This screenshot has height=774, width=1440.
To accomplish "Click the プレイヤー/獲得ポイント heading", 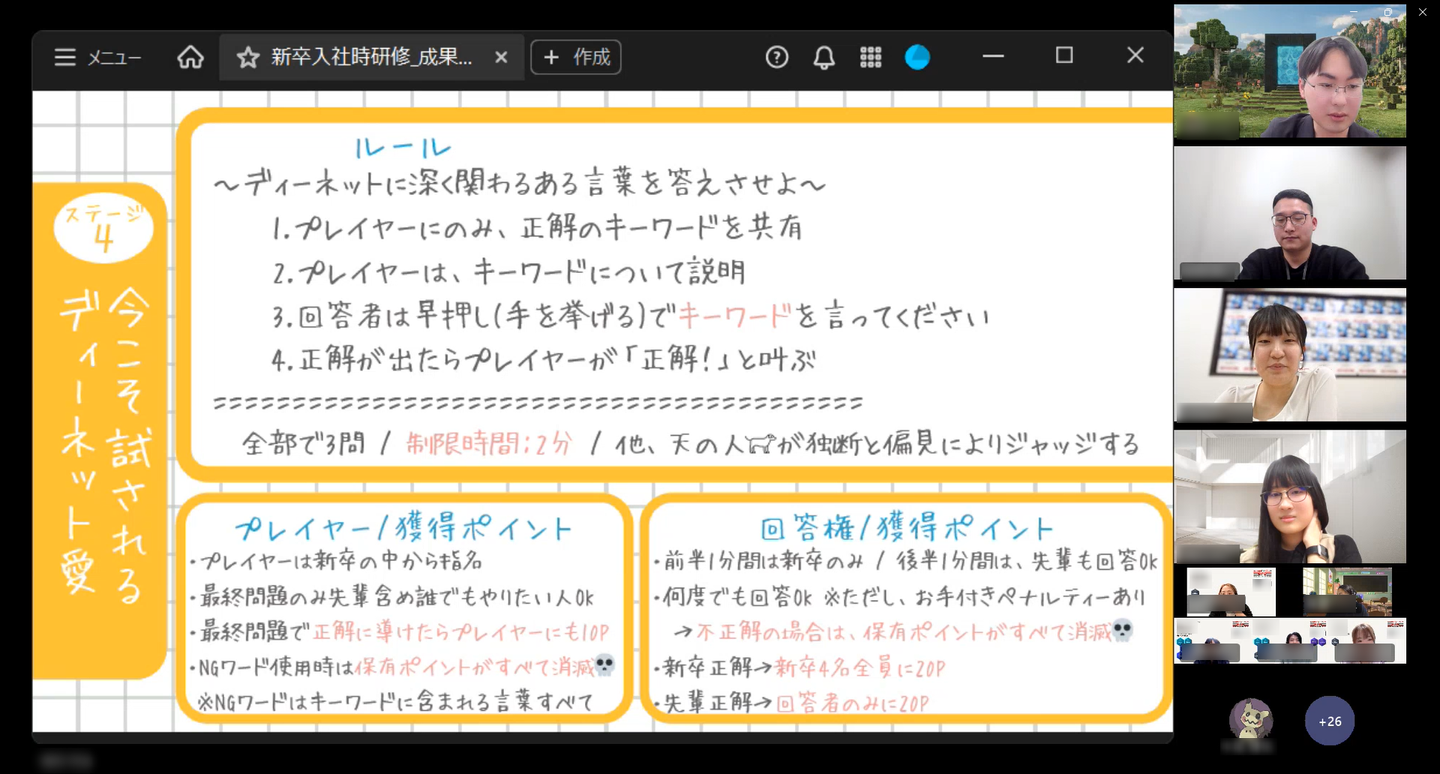I will click(404, 527).
